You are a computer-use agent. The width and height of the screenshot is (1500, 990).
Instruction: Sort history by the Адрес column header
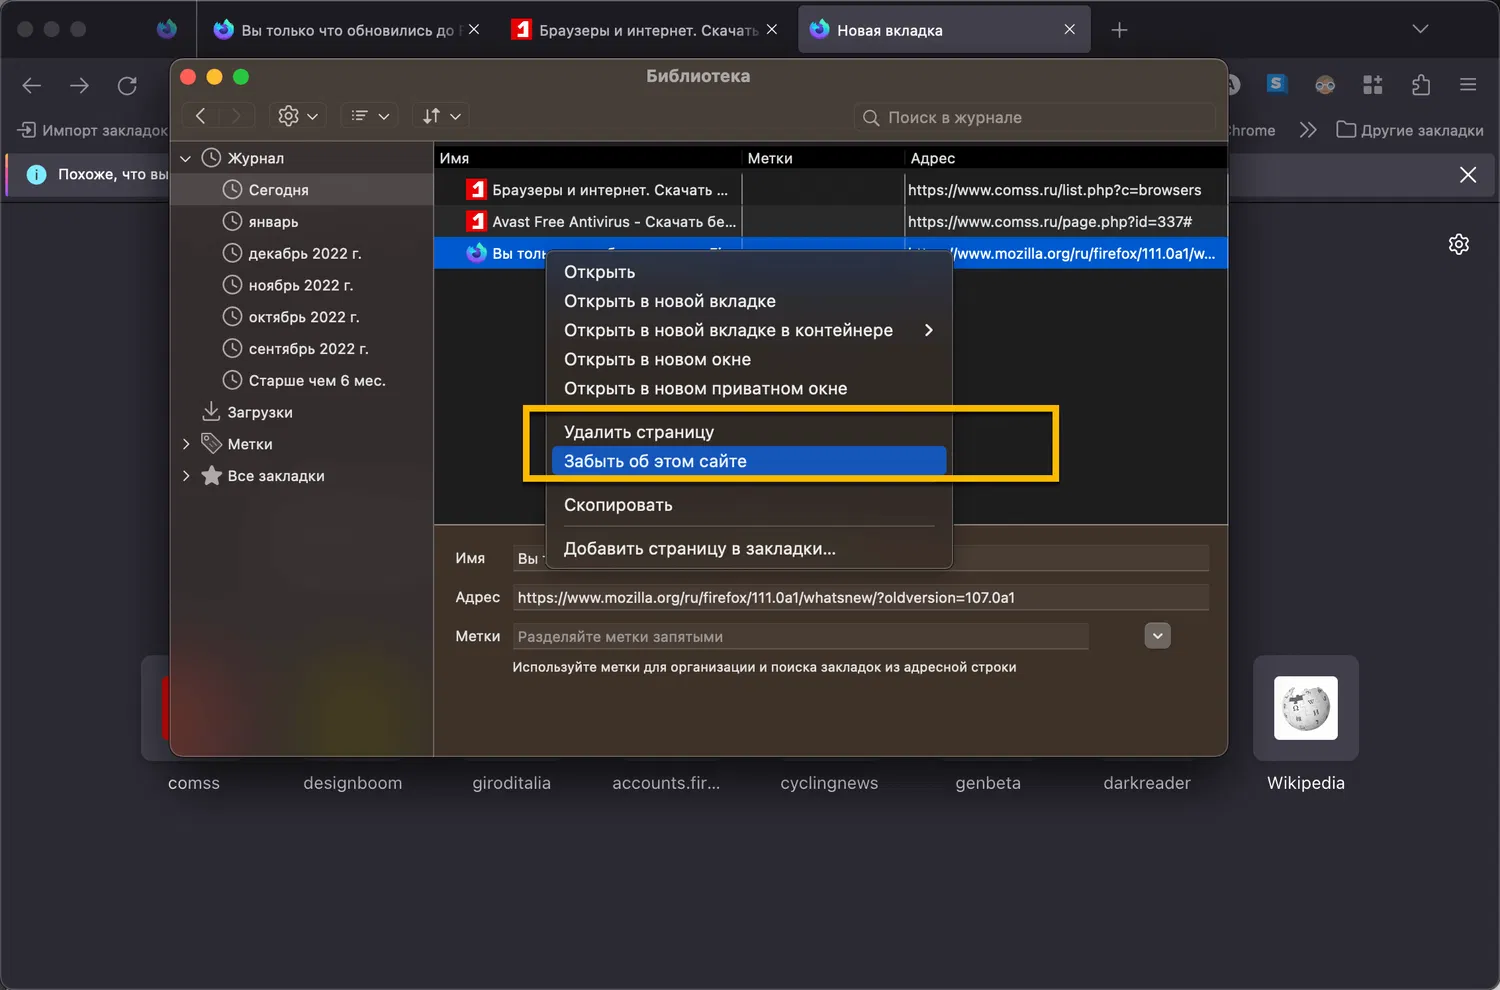point(1066,158)
